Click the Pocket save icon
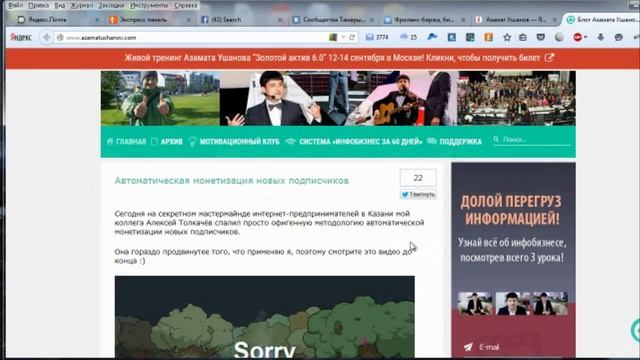The width and height of the screenshot is (640, 360). [x=541, y=38]
